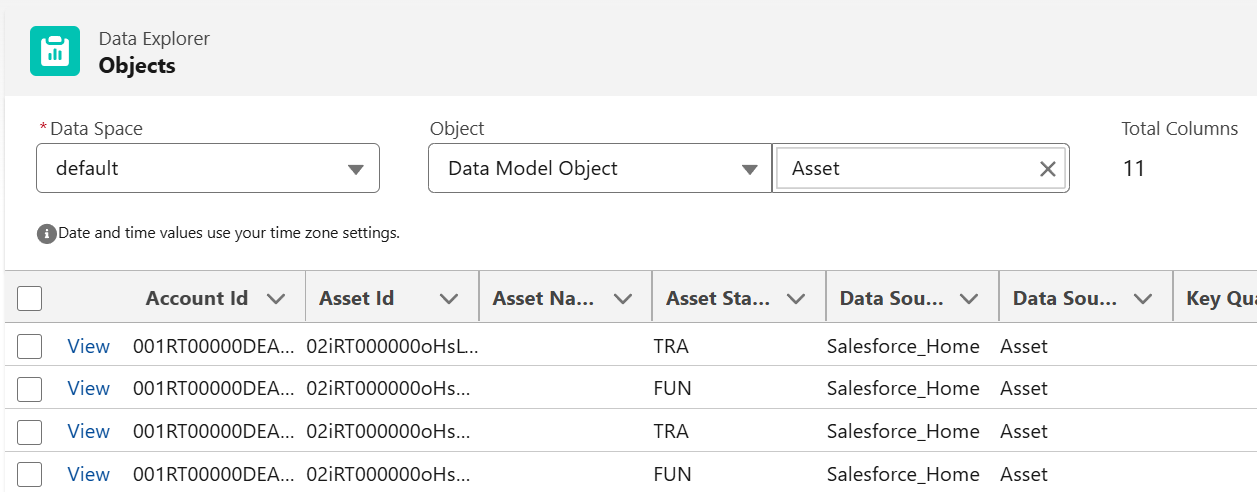
Task: Sort by Account Id column header
Action: point(196,299)
